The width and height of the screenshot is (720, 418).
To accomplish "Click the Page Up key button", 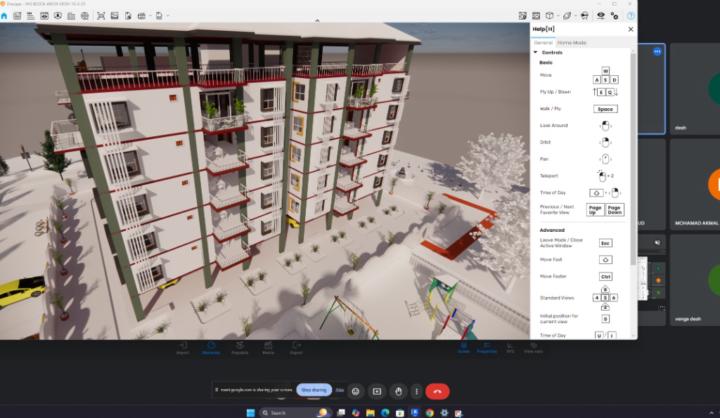I will [595, 210].
